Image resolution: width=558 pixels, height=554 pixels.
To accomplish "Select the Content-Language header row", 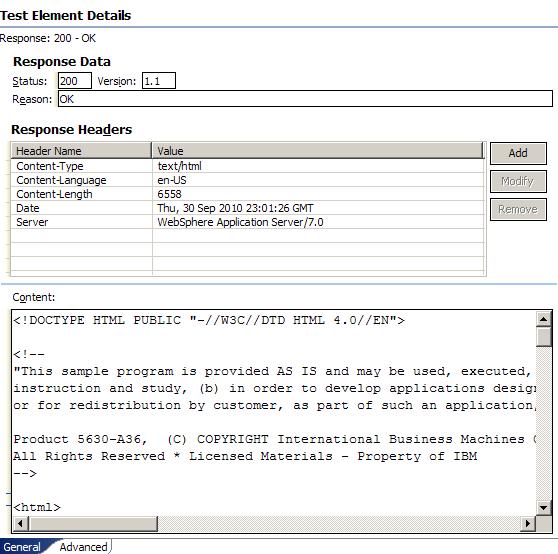I will [247, 180].
